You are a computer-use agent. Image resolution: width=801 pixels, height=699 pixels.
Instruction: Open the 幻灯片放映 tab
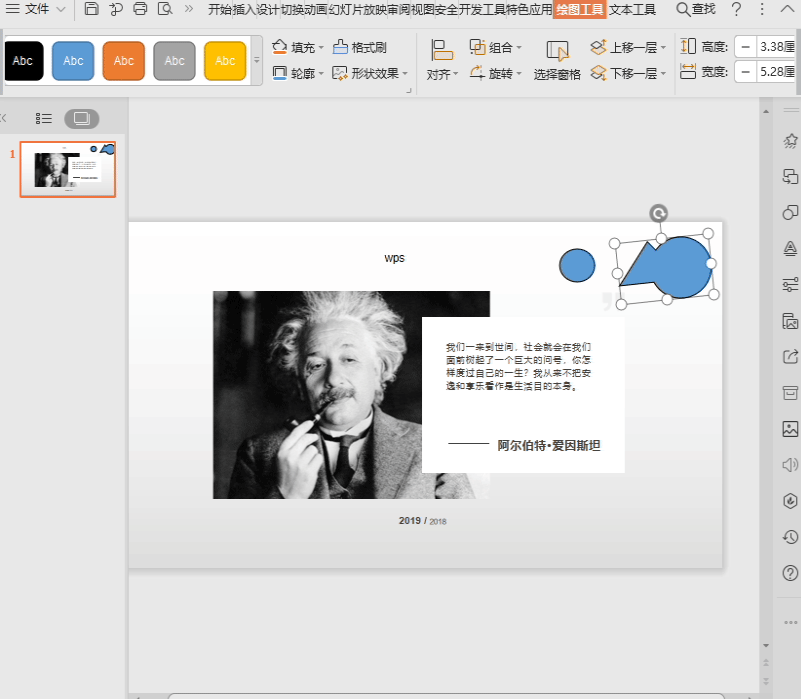[358, 9]
